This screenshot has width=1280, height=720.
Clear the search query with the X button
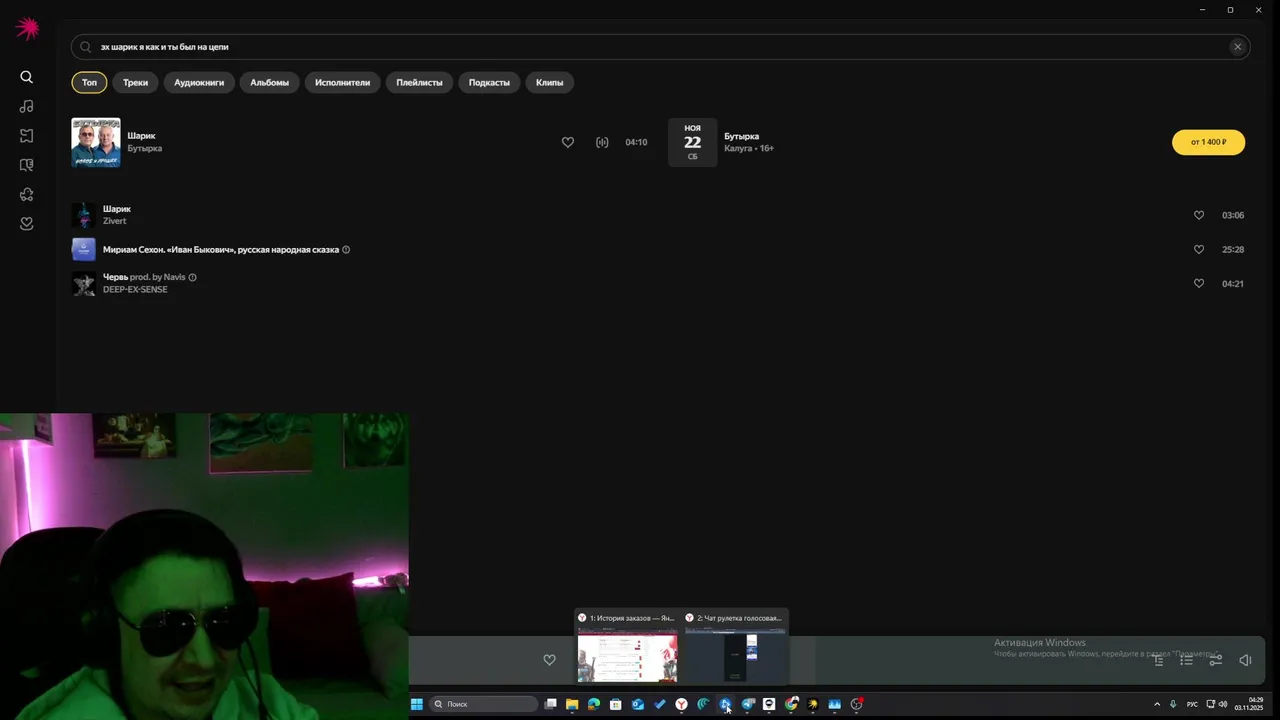tap(1237, 47)
